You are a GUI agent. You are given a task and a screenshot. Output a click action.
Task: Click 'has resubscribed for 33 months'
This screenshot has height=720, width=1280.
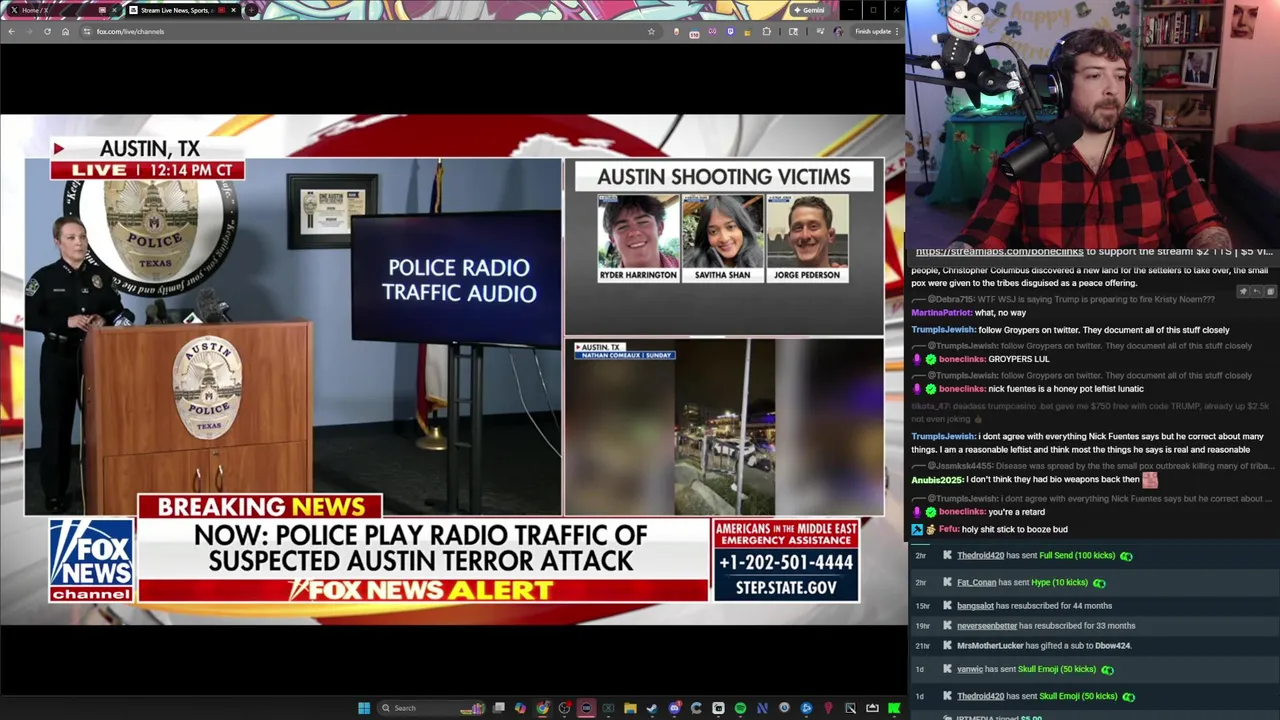click(1077, 626)
